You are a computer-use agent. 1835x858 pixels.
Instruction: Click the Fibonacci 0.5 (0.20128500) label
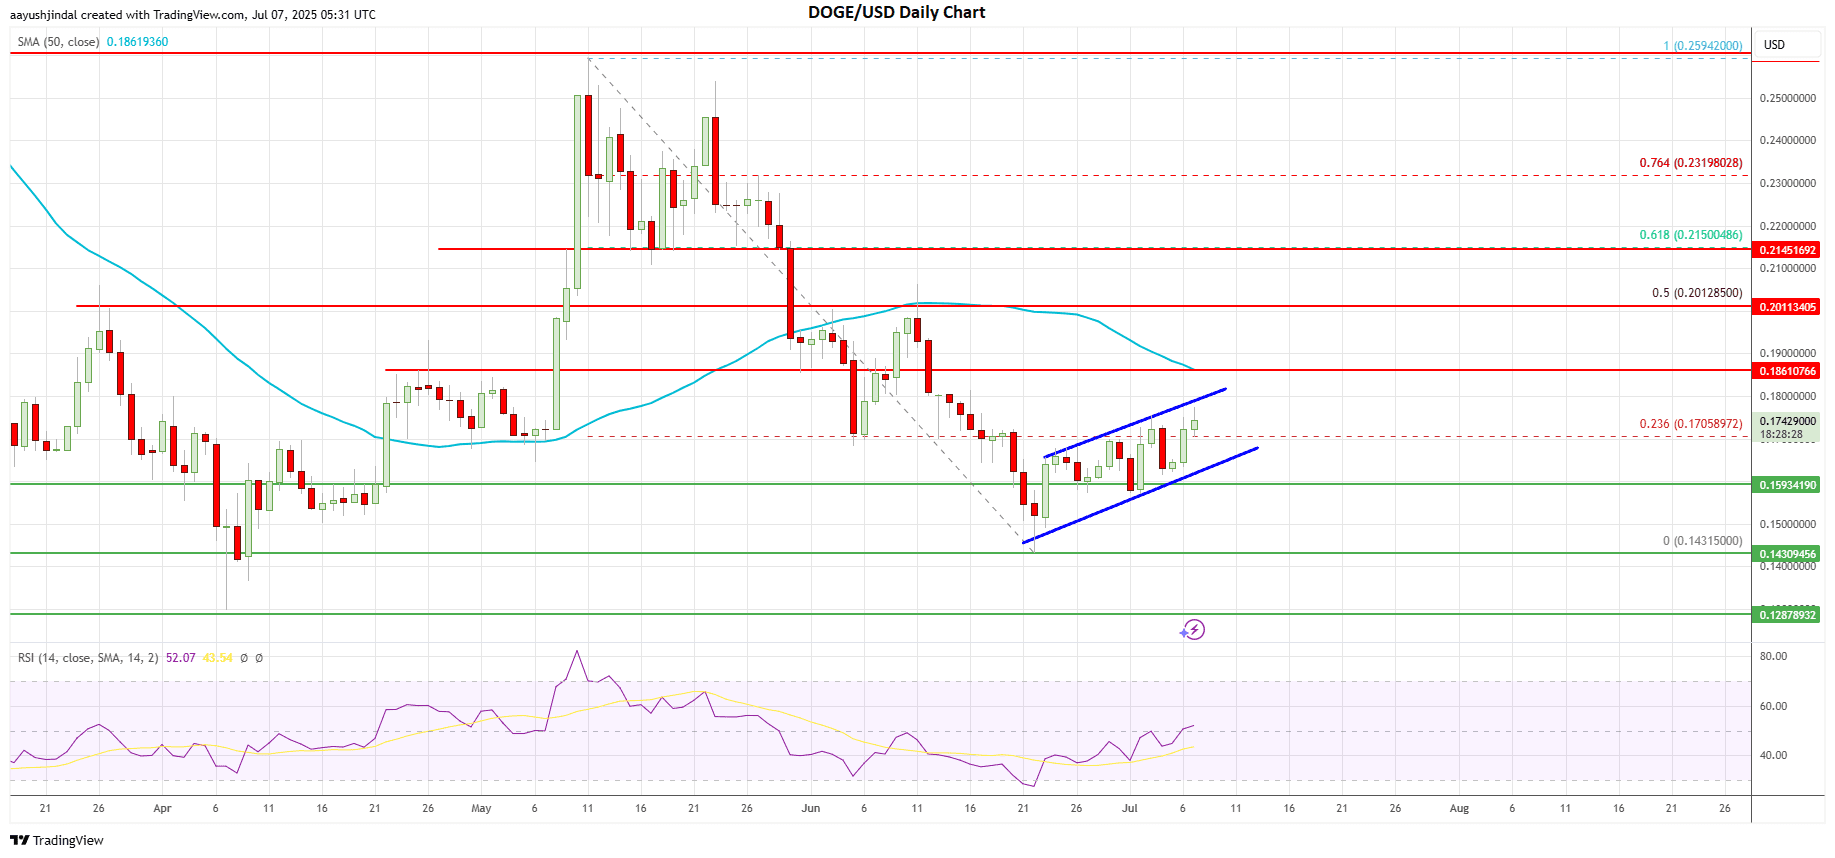point(1697,293)
